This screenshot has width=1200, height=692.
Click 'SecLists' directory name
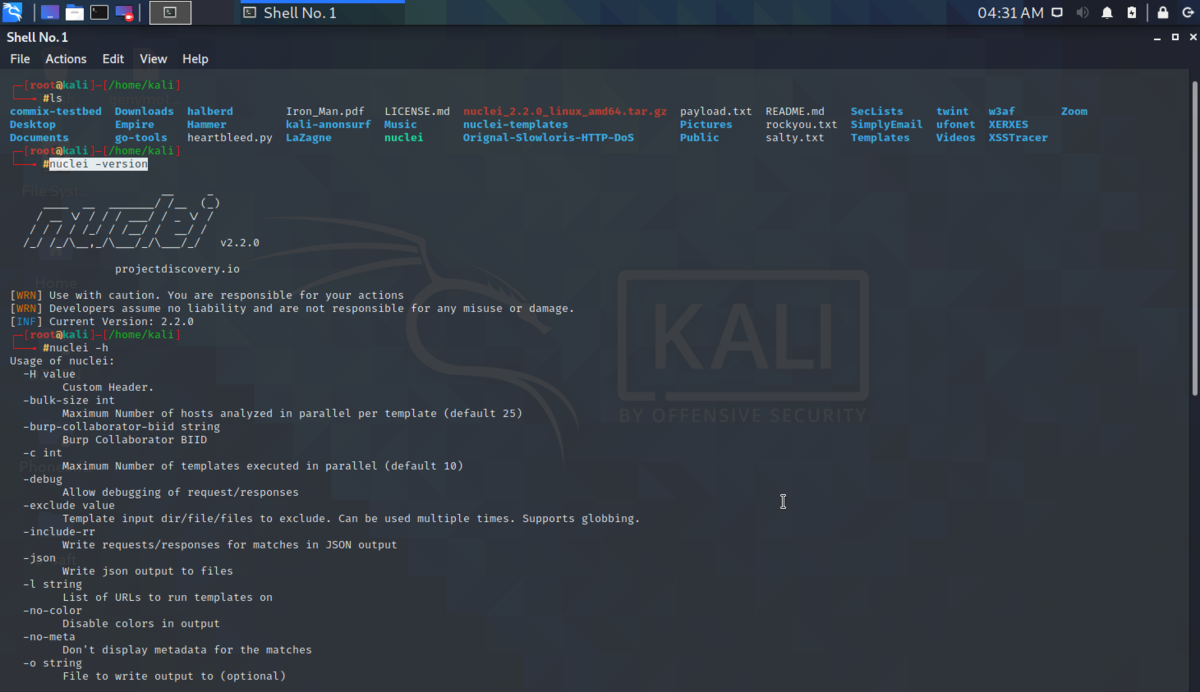tap(877, 111)
